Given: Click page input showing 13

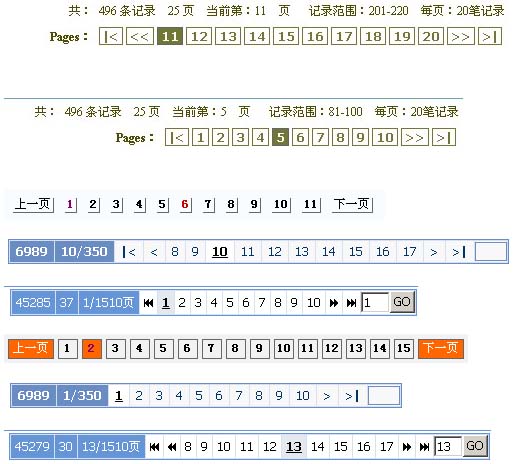Looking at the screenshot, I should point(448,446).
